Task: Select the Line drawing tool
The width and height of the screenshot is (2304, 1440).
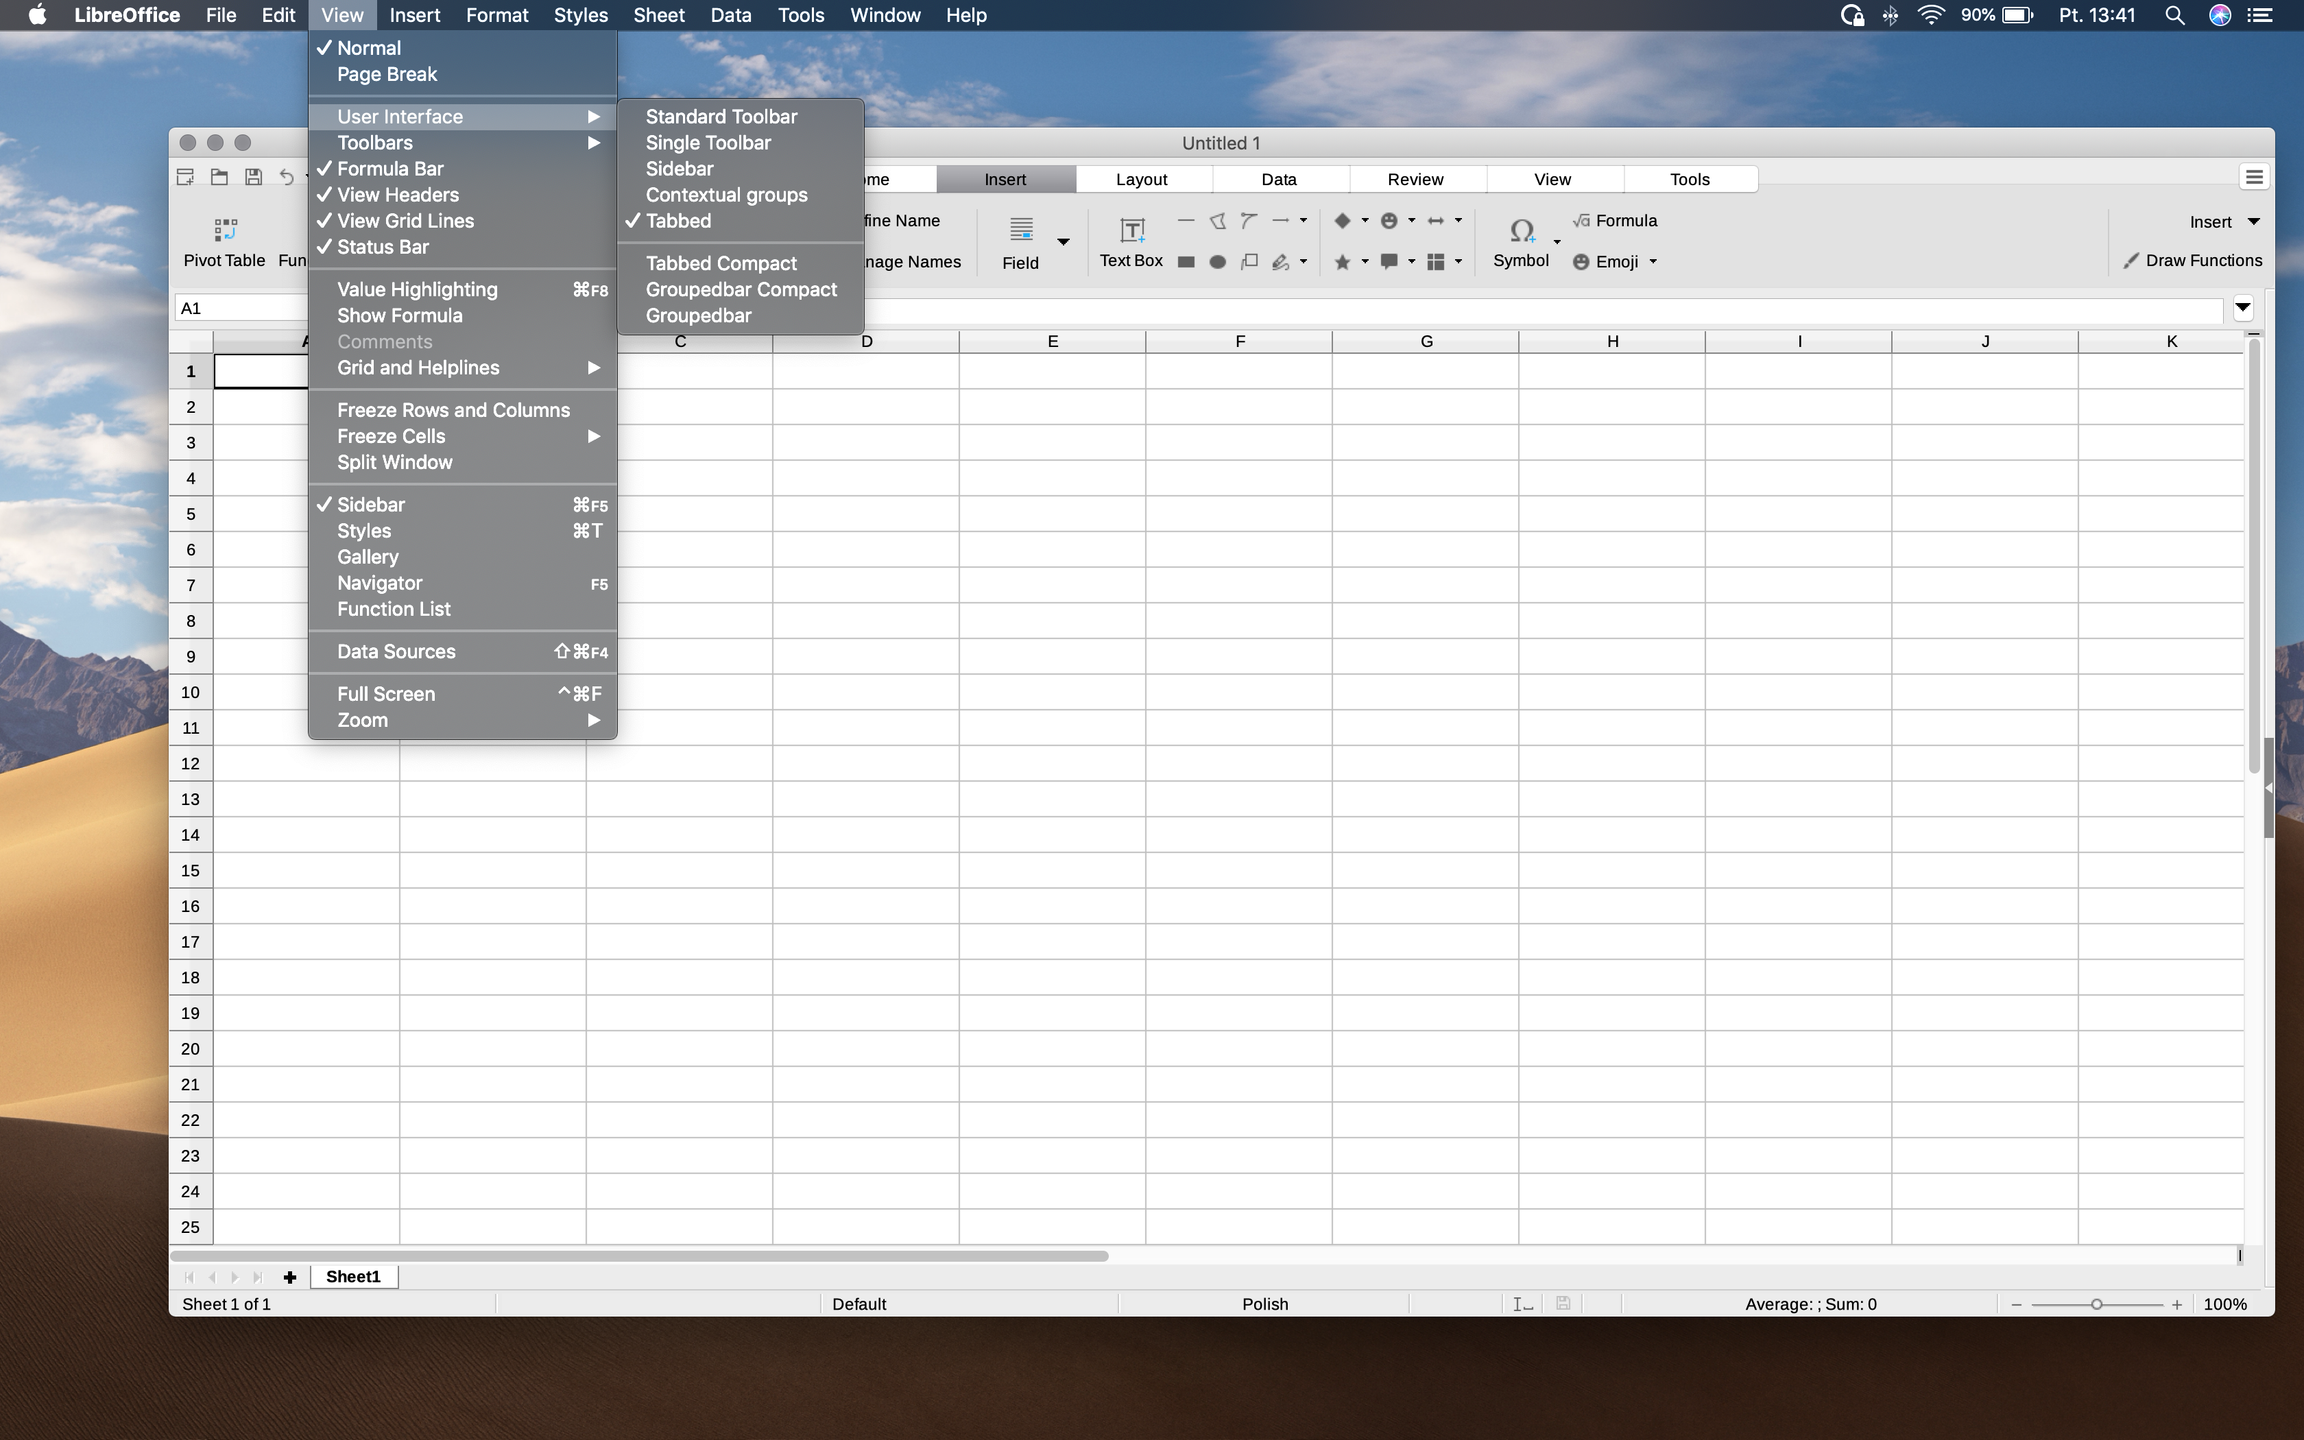Action: 1186,220
